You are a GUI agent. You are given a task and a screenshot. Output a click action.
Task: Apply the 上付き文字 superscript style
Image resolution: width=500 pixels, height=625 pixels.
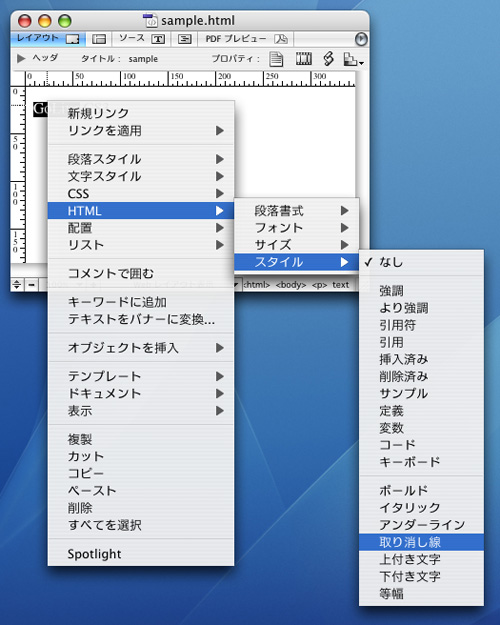tap(421, 559)
